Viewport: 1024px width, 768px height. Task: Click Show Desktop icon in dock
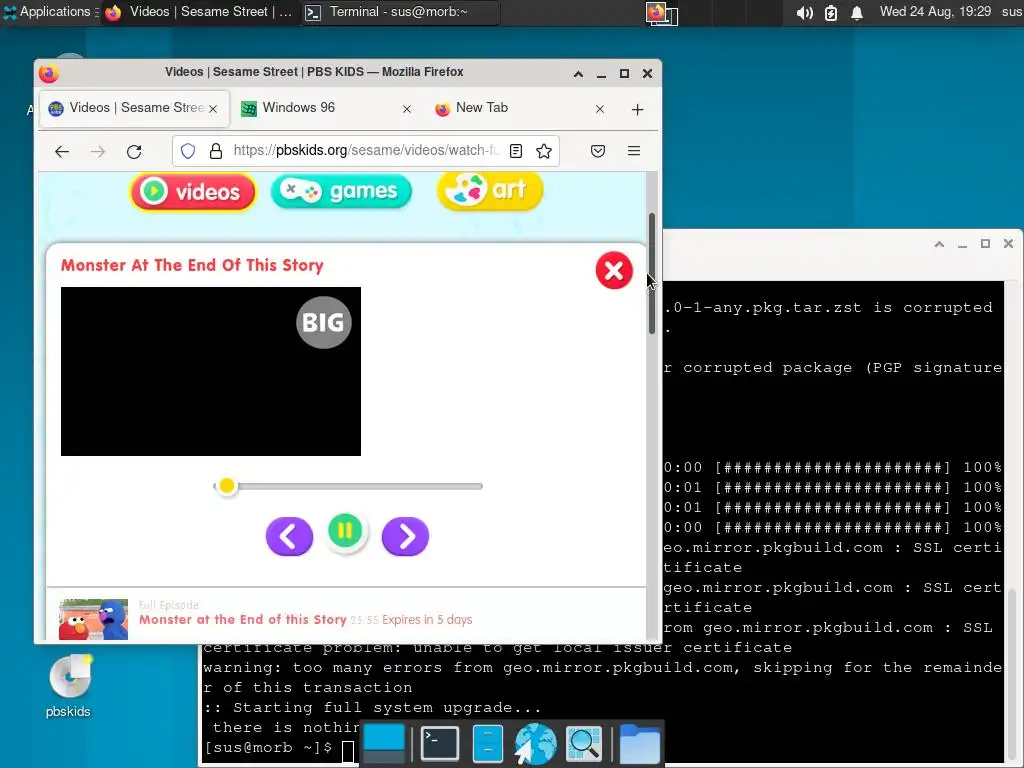point(384,743)
